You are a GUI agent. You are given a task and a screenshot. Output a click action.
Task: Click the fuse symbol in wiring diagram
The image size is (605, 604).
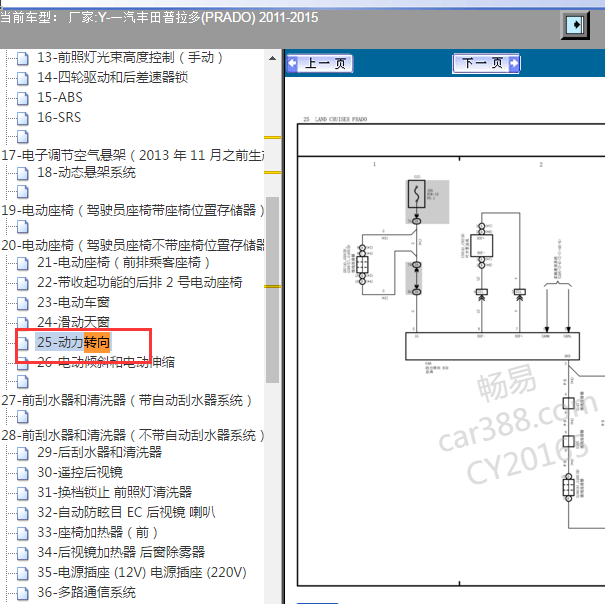(x=417, y=194)
